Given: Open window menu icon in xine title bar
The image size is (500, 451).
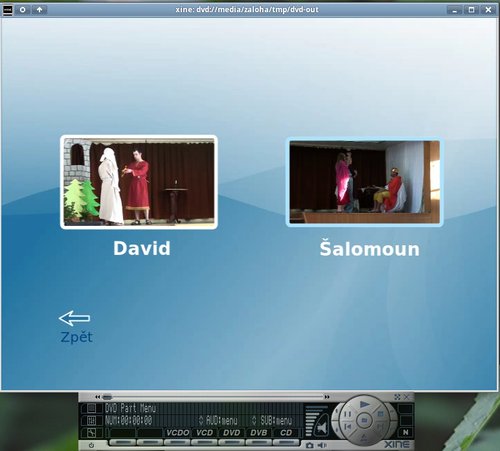Looking at the screenshot, I should point(7,10).
